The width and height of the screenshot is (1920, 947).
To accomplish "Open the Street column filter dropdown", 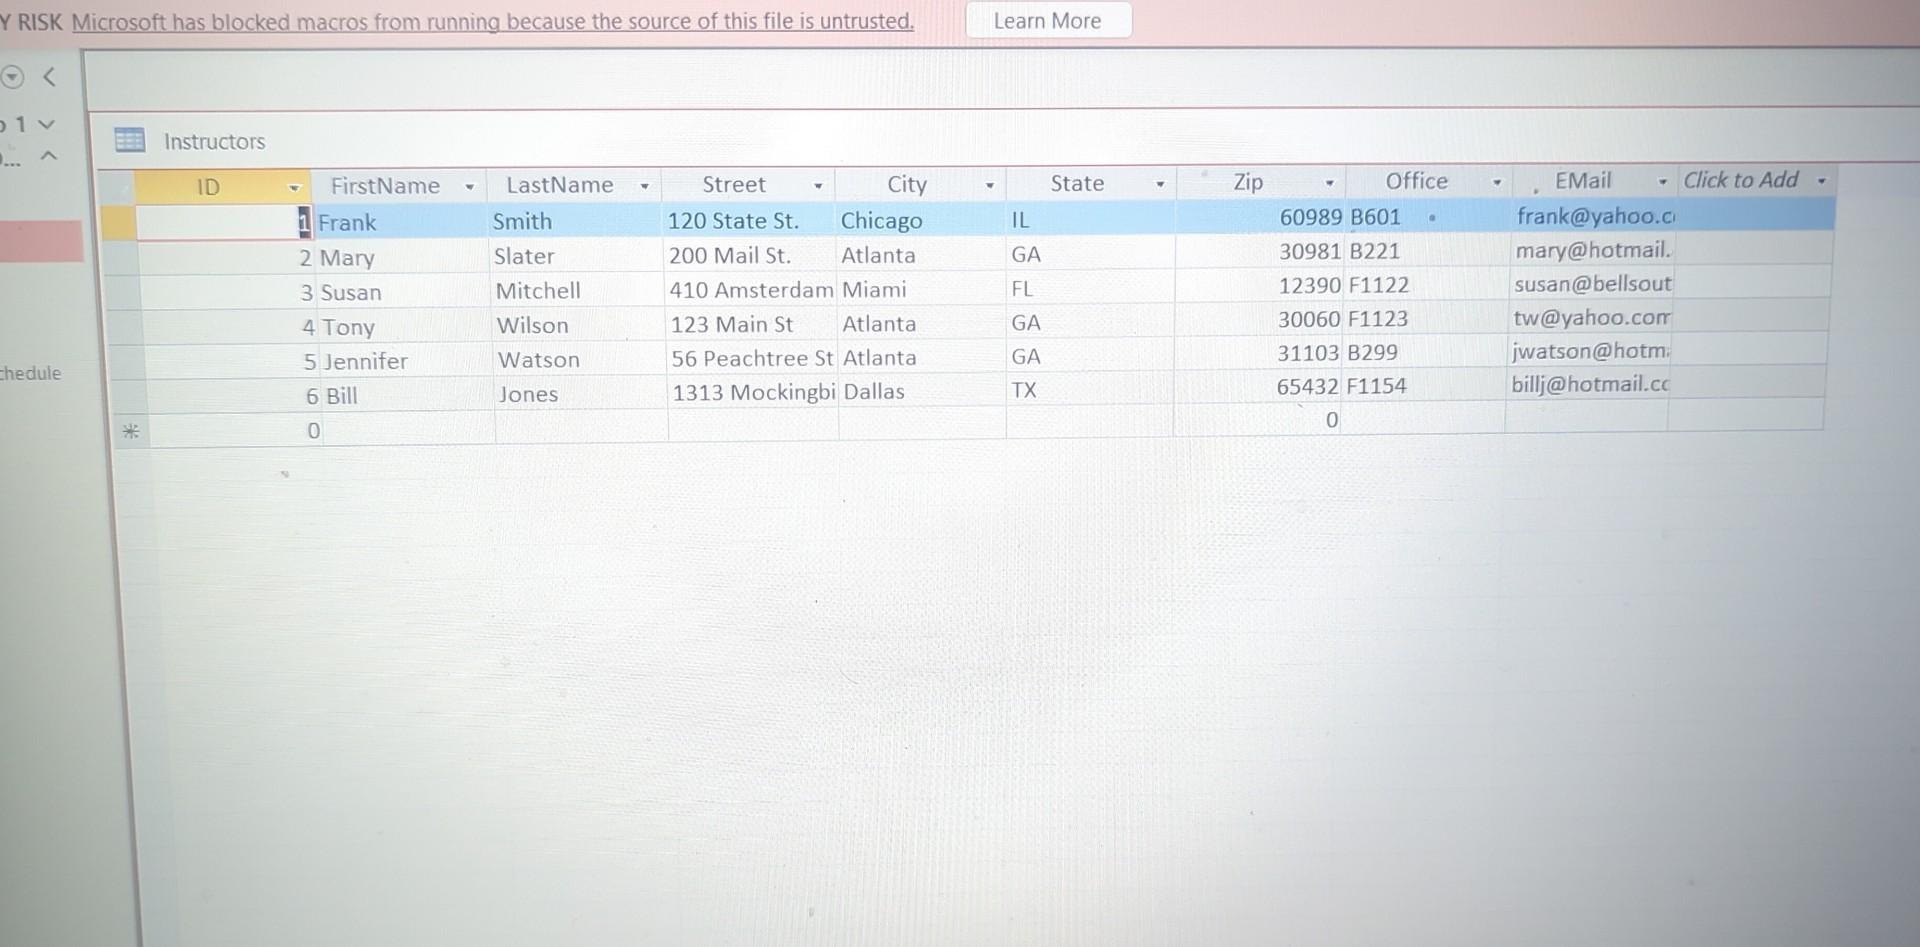I will [818, 185].
